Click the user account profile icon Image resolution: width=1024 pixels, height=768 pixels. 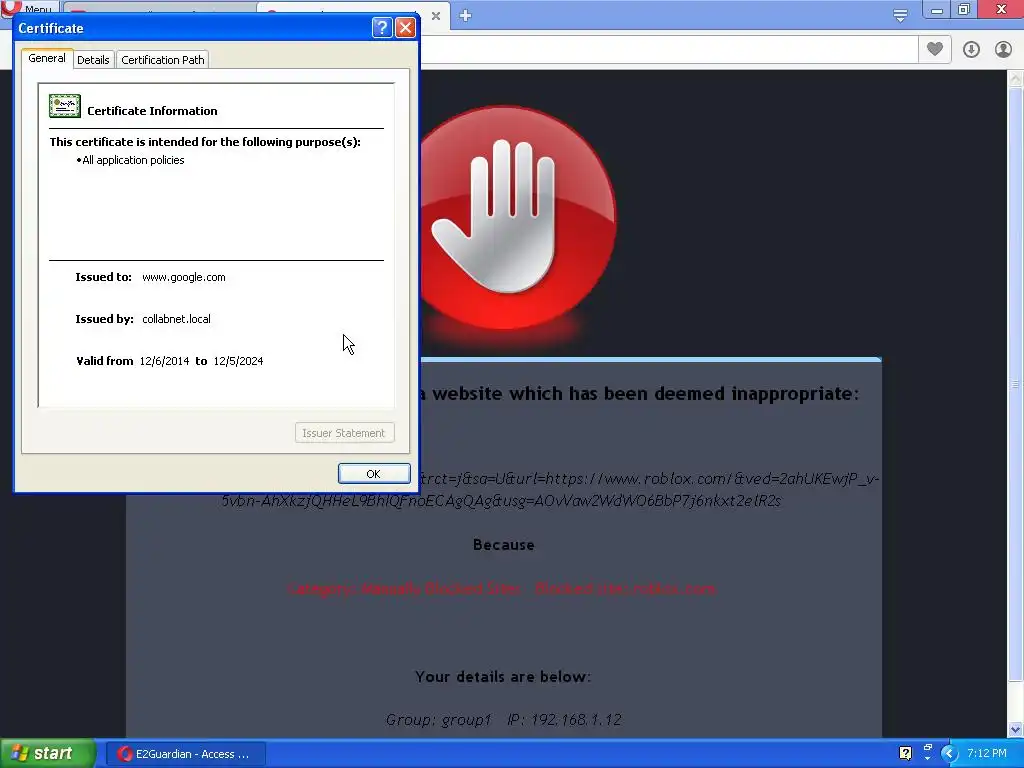(1003, 49)
